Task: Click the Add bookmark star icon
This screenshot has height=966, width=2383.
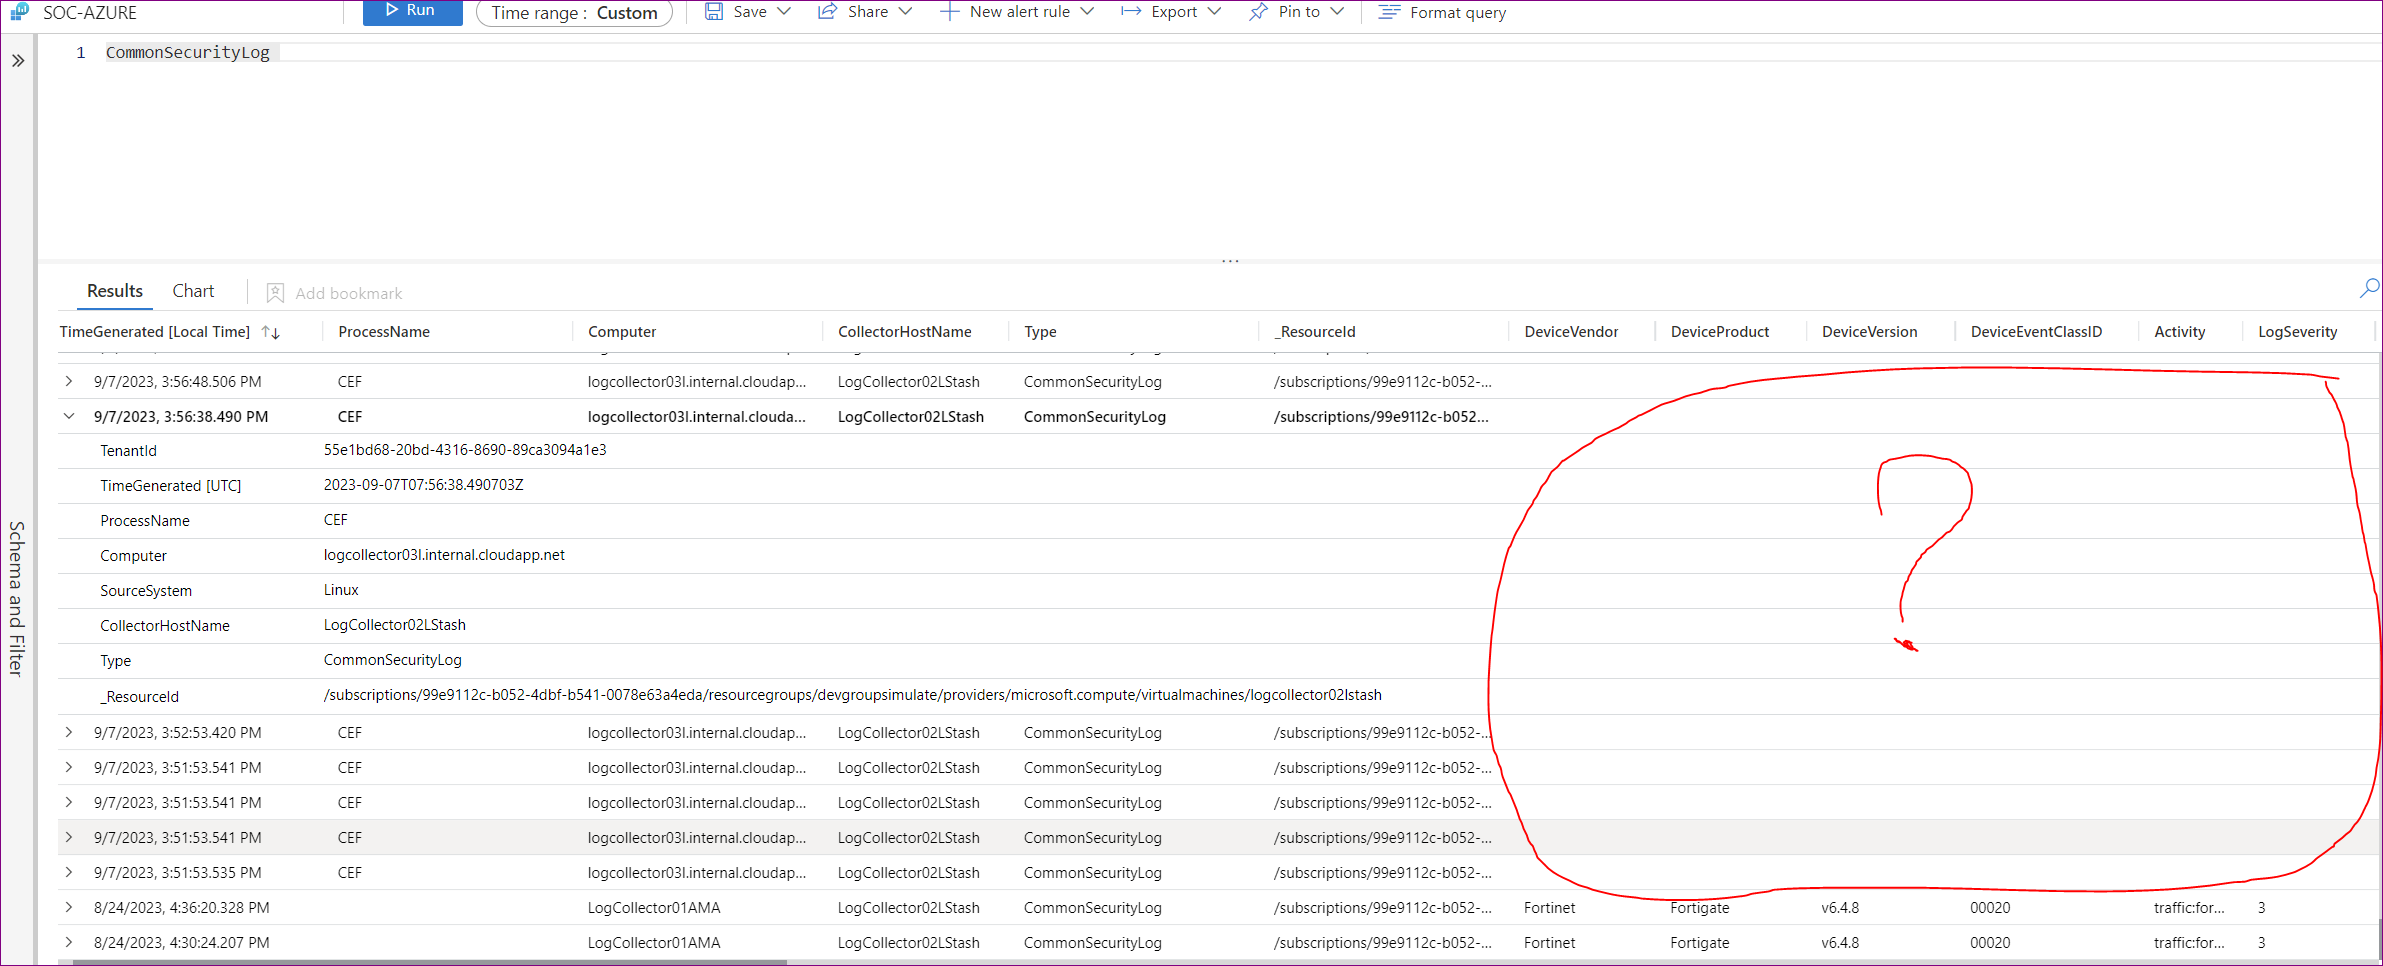Action: tap(275, 292)
